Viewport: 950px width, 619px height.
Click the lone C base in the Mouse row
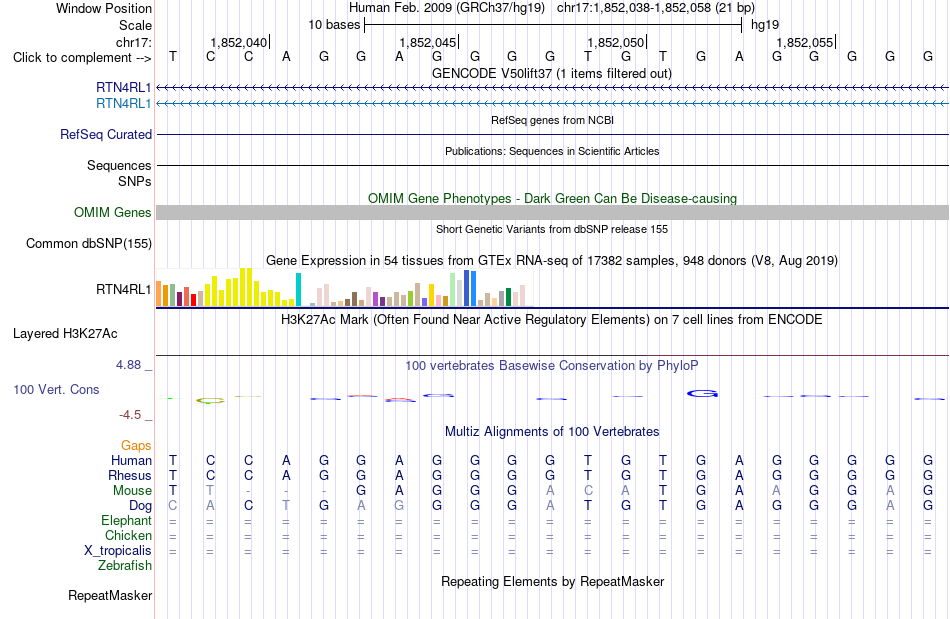tap(588, 491)
